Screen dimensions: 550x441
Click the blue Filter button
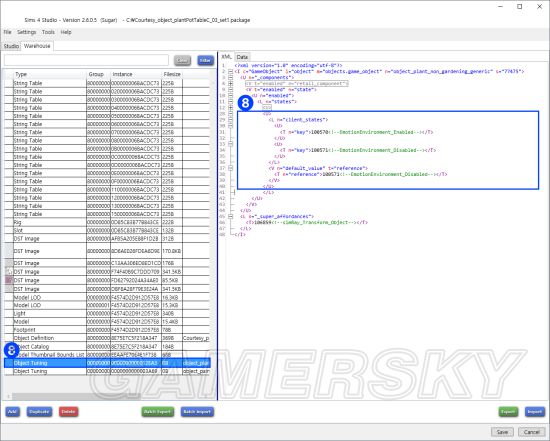[x=205, y=60]
